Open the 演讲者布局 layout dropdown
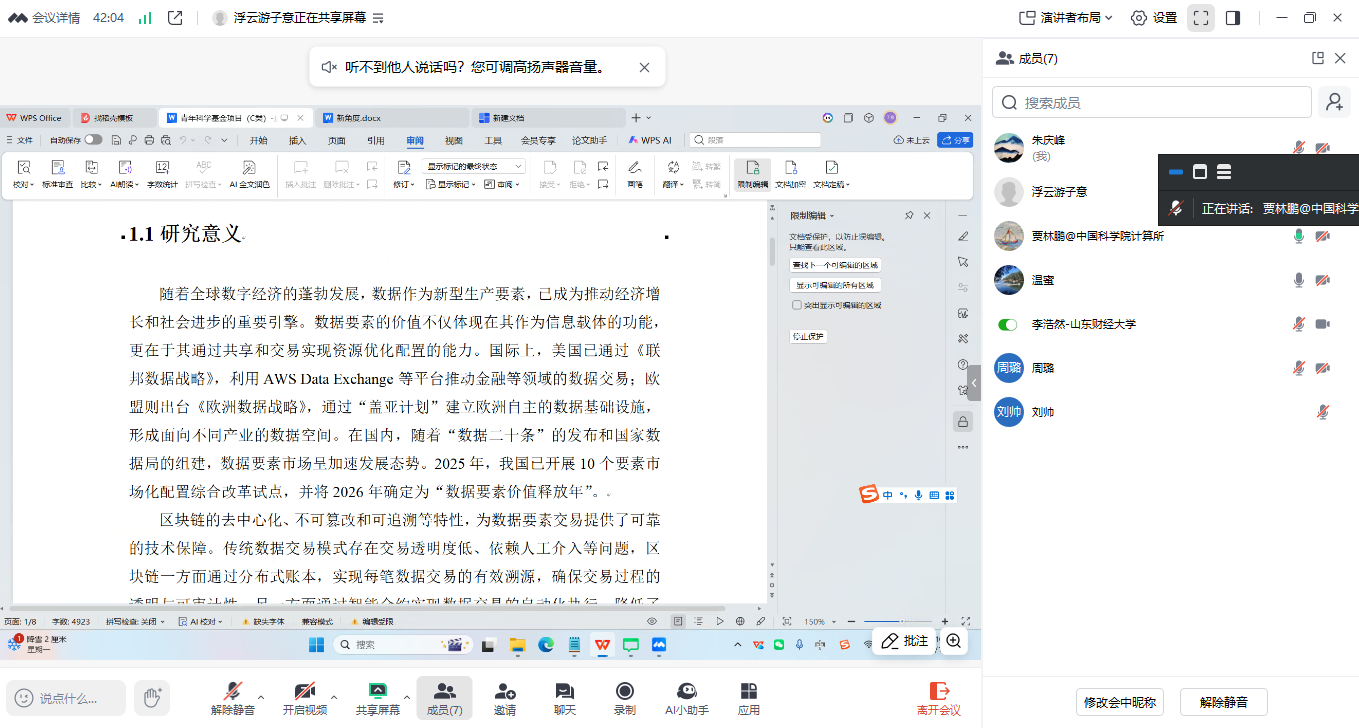 tap(1067, 18)
